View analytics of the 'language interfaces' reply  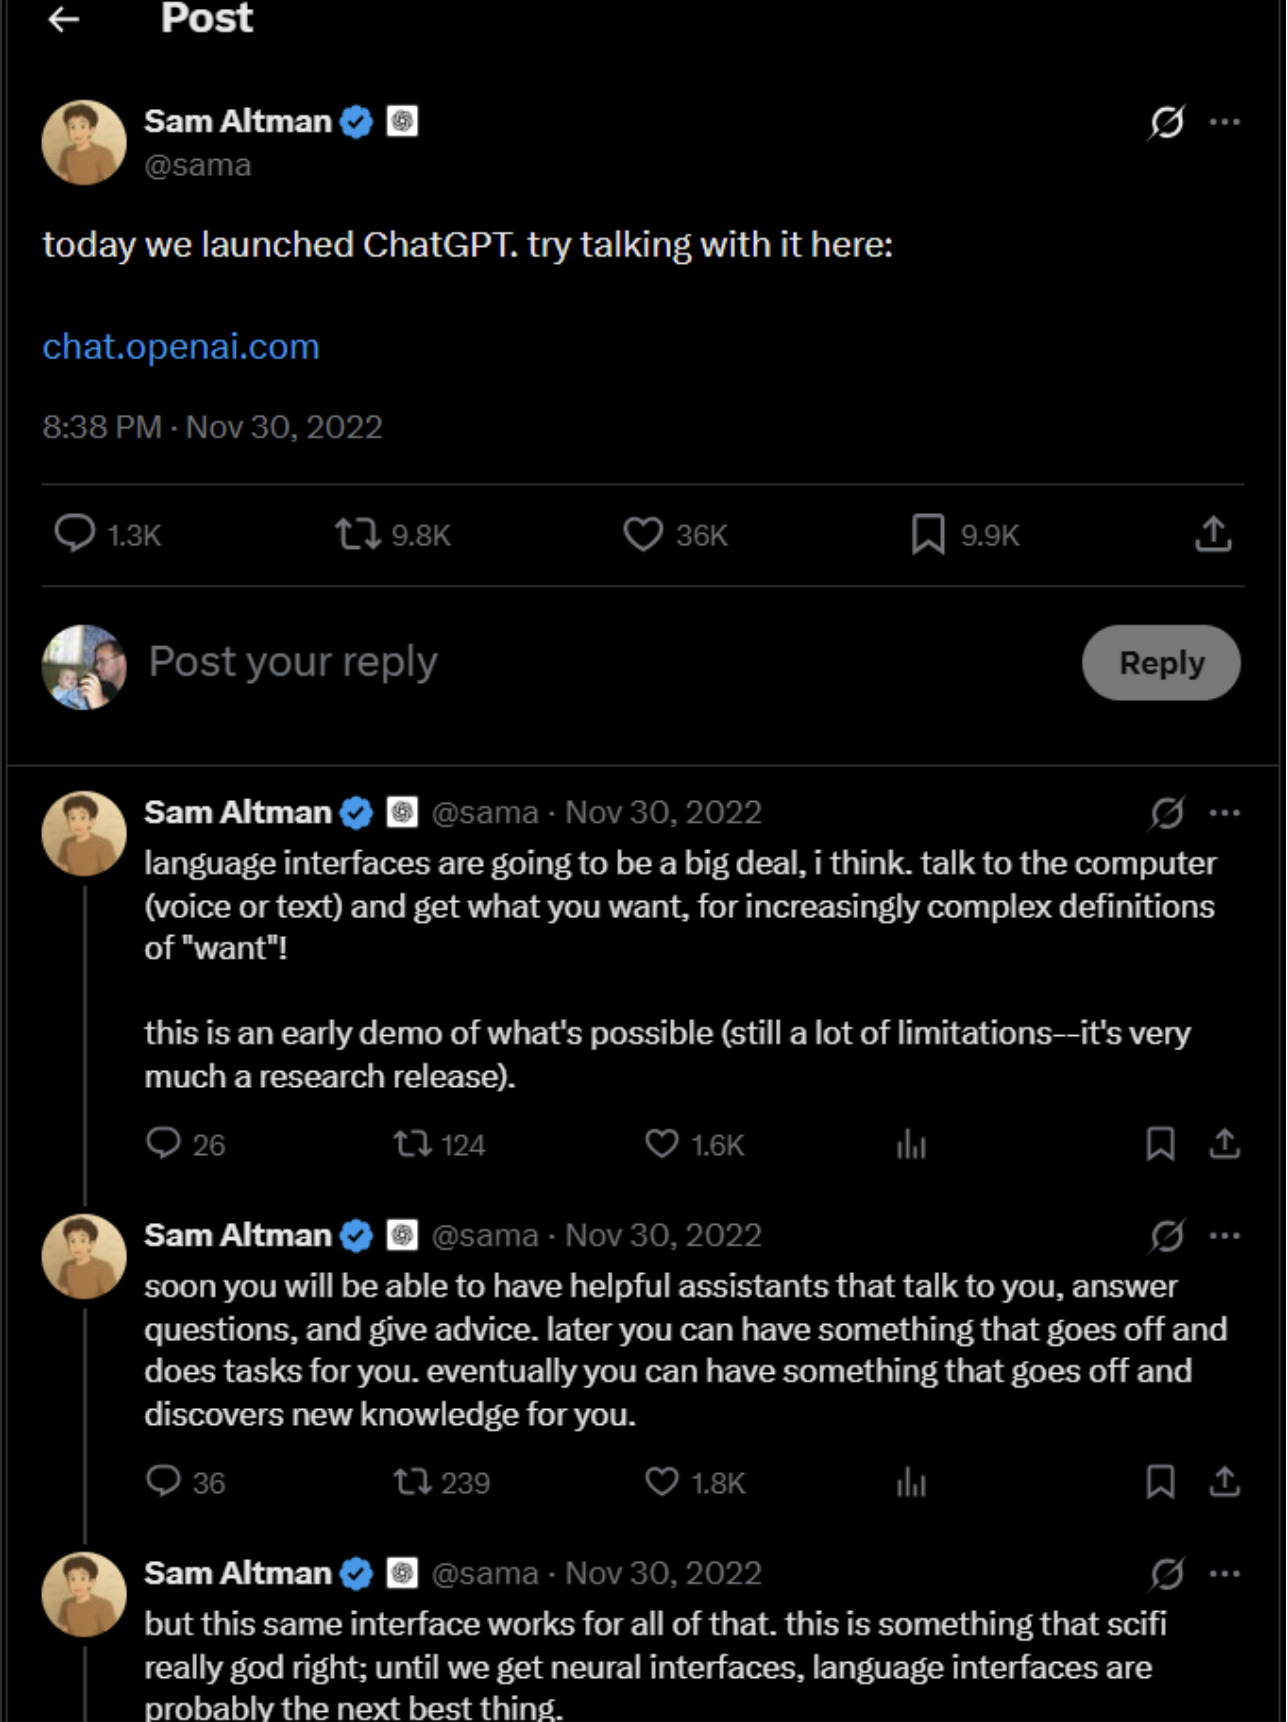click(911, 1144)
